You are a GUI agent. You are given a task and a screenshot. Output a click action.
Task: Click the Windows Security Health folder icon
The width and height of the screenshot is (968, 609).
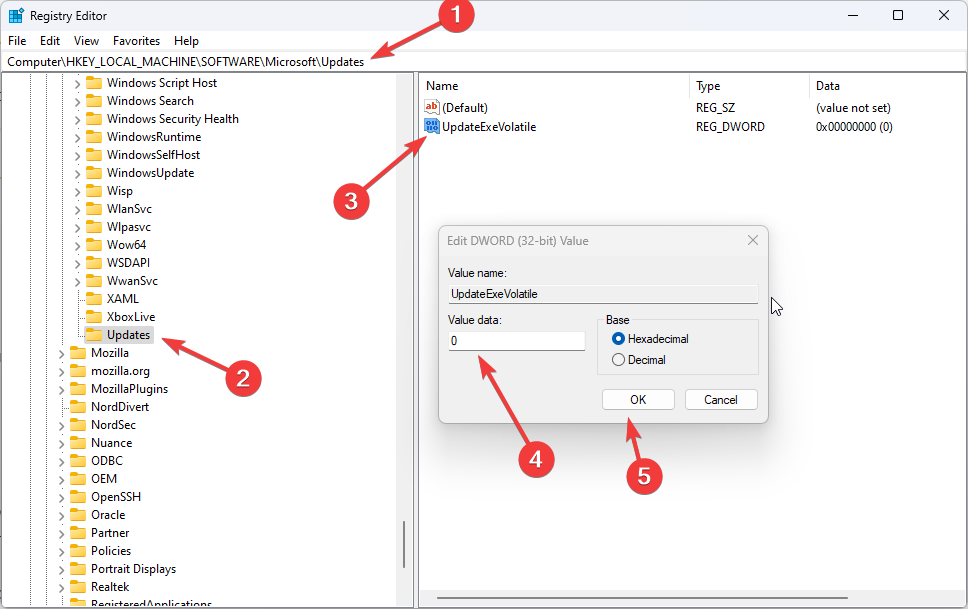click(x=94, y=119)
